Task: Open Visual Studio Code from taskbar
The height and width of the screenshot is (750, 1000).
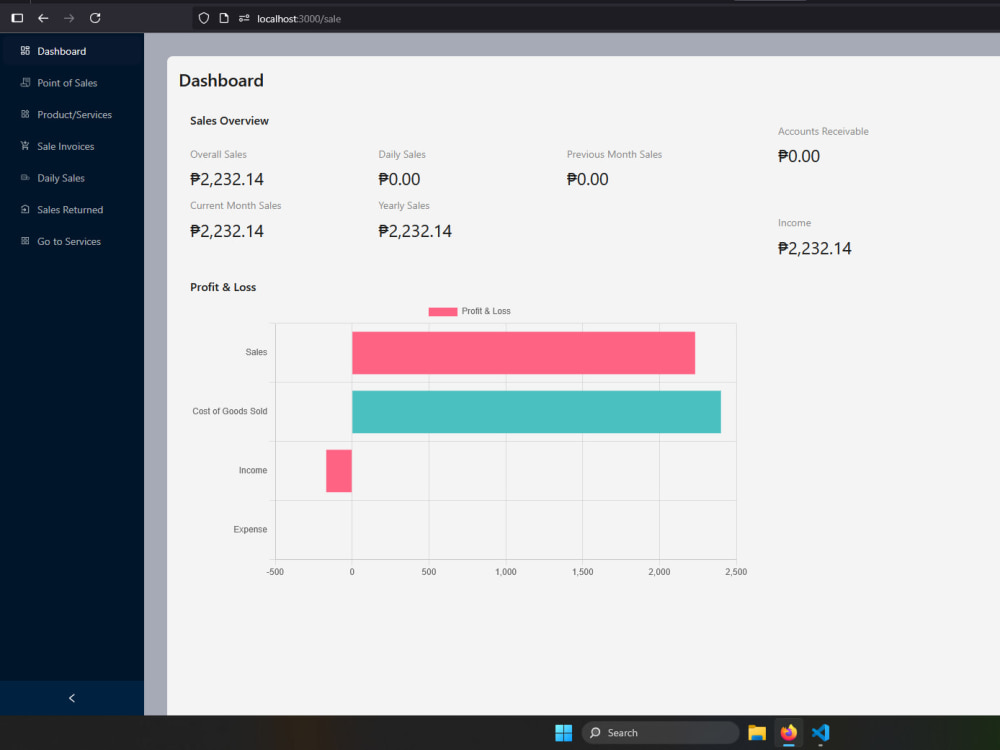Action: pos(820,733)
